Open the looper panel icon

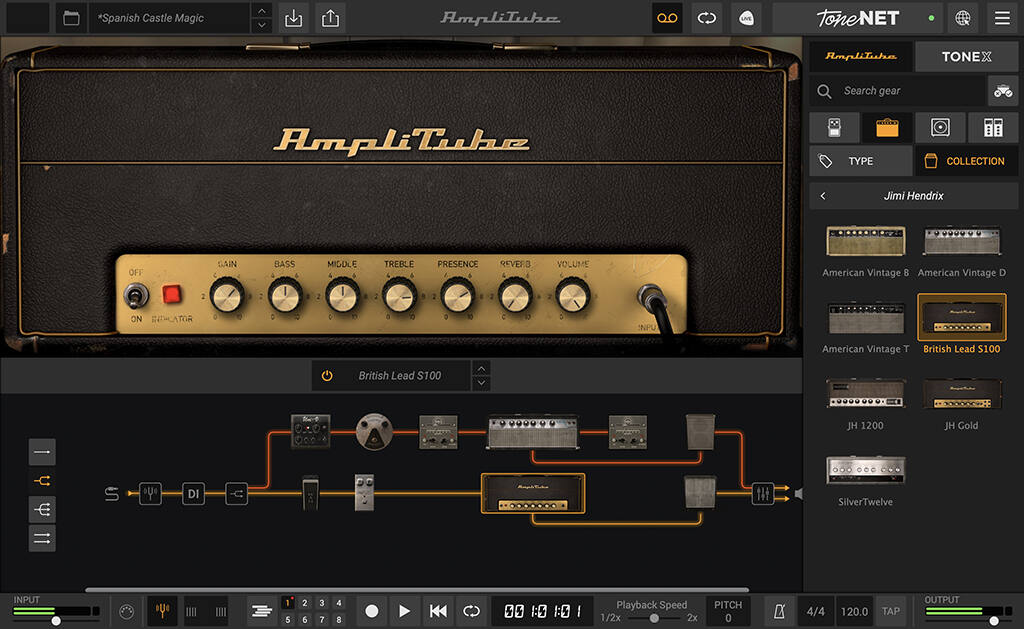pyautogui.click(x=667, y=18)
